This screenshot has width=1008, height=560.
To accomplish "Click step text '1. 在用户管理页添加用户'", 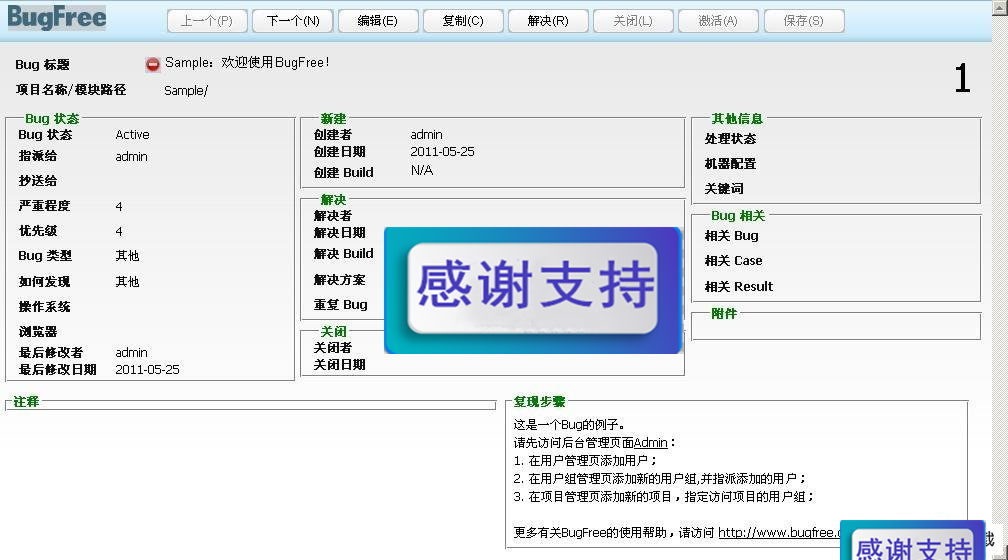I will pyautogui.click(x=582, y=461).
